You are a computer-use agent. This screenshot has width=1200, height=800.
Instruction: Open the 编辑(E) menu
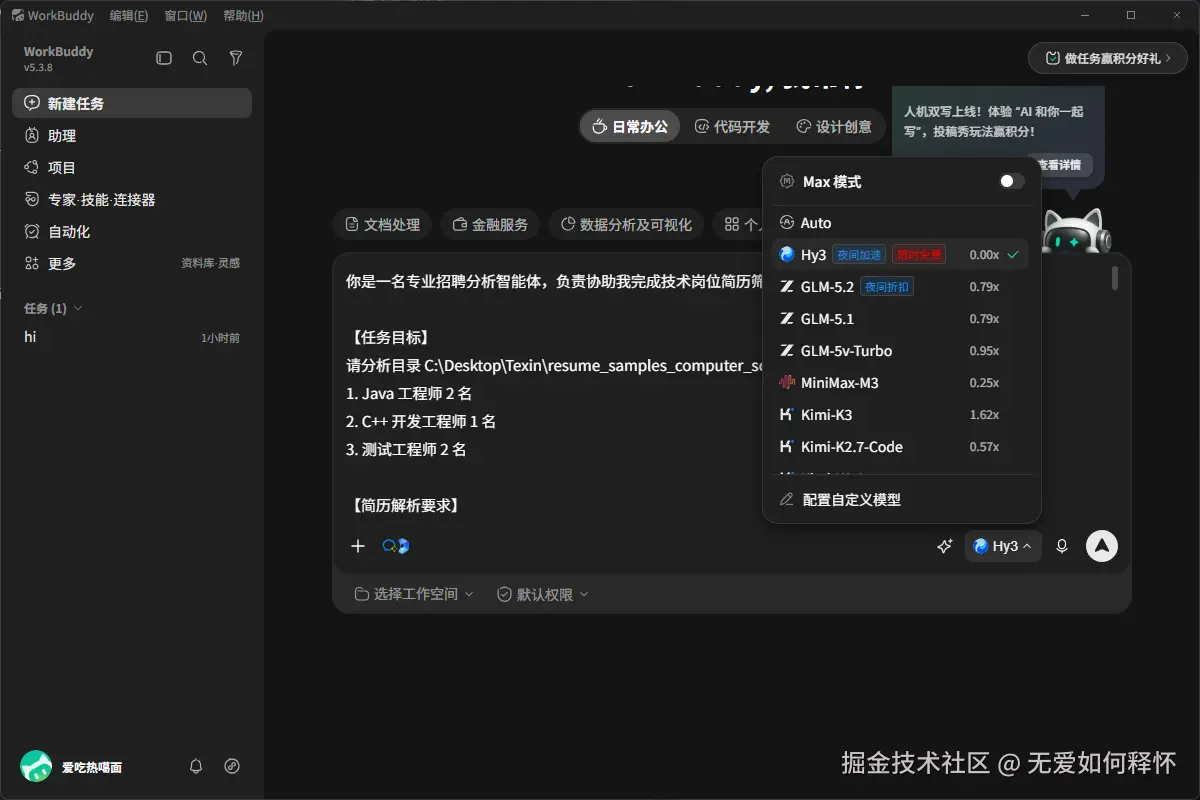129,15
